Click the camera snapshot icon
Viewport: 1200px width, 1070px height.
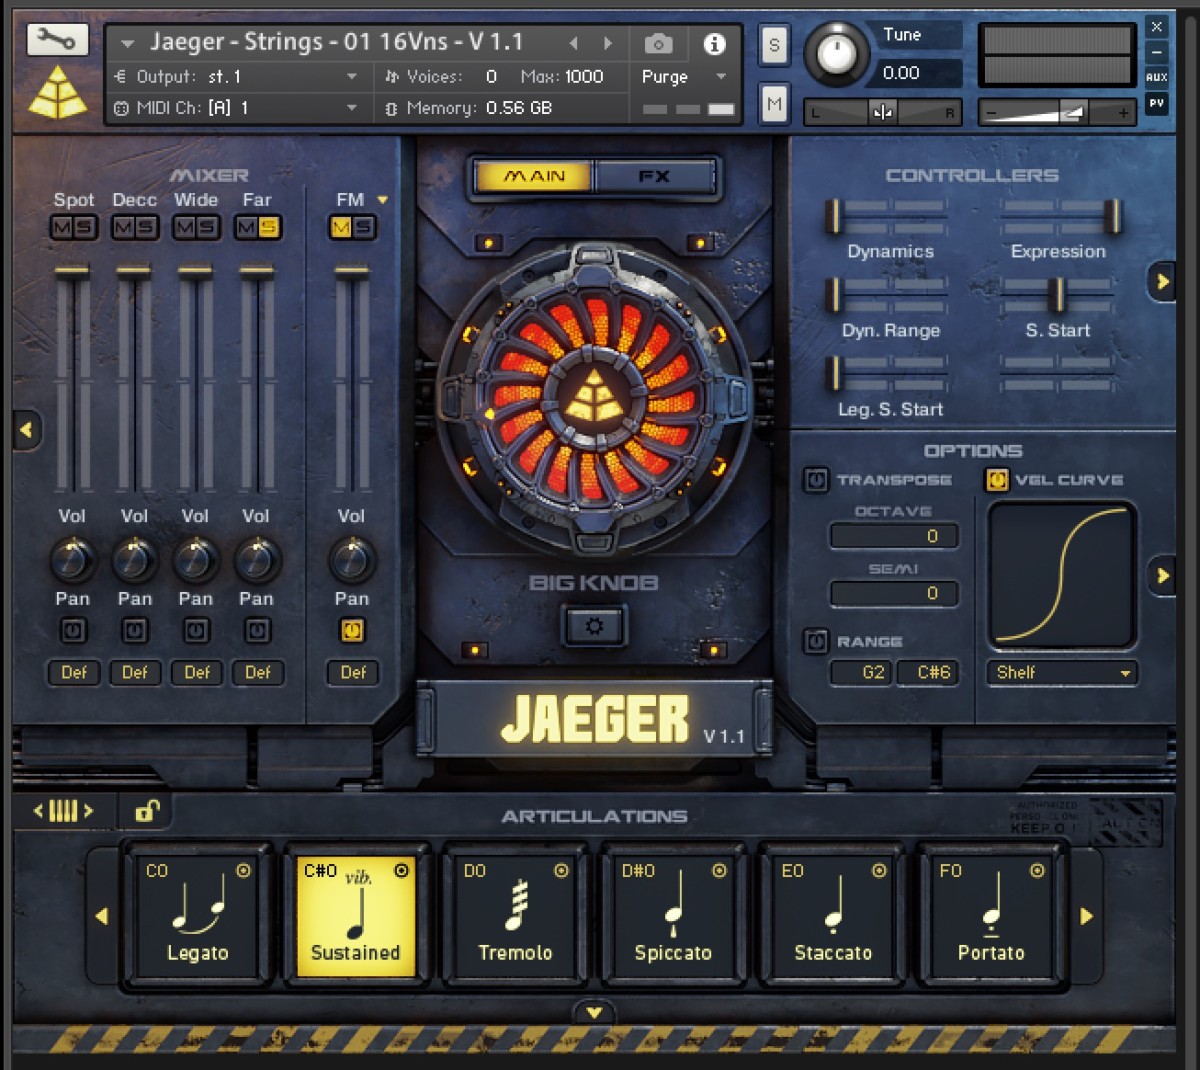(x=658, y=43)
